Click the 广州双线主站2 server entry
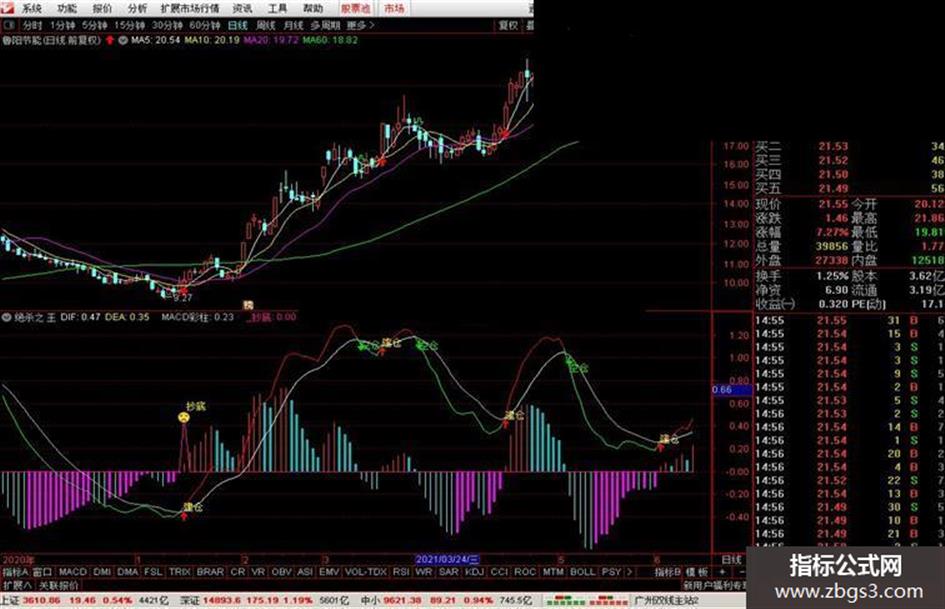The height and width of the screenshot is (609, 945). (665, 601)
